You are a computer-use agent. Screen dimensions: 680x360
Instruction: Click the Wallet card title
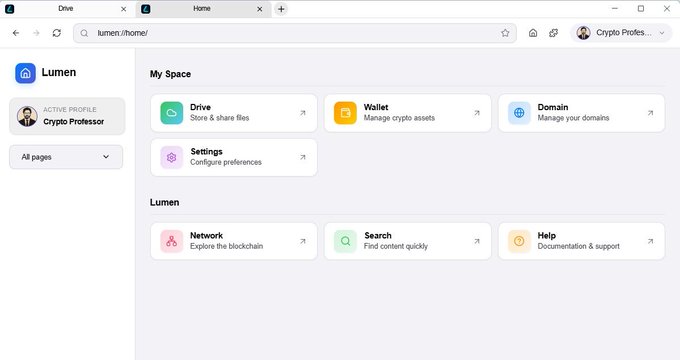click(x=376, y=107)
